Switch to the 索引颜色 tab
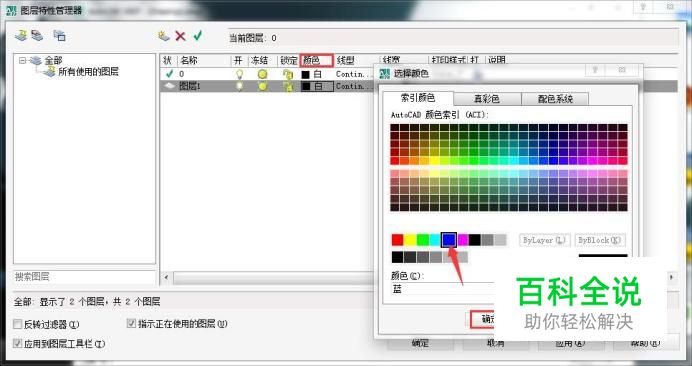The height and width of the screenshot is (366, 692). [417, 98]
